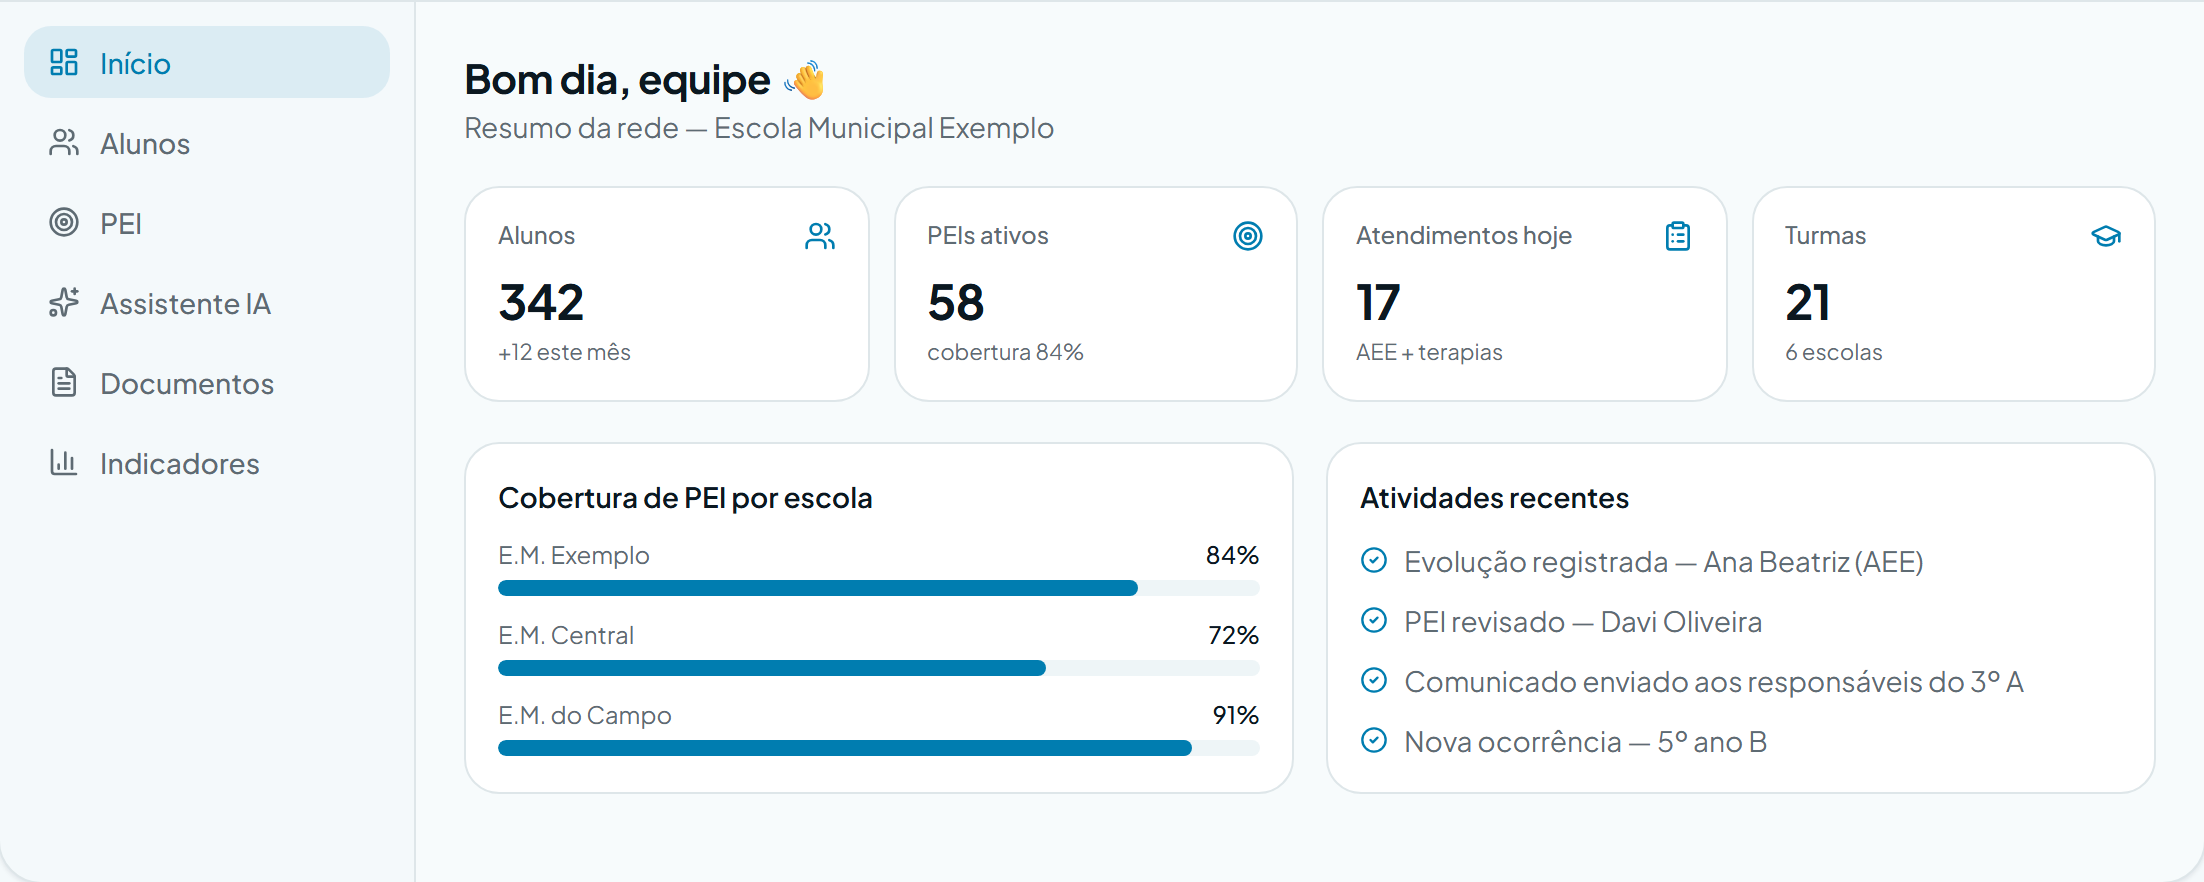The width and height of the screenshot is (2204, 882).
Task: Click the Turmas card showing 21
Action: 1954,294
